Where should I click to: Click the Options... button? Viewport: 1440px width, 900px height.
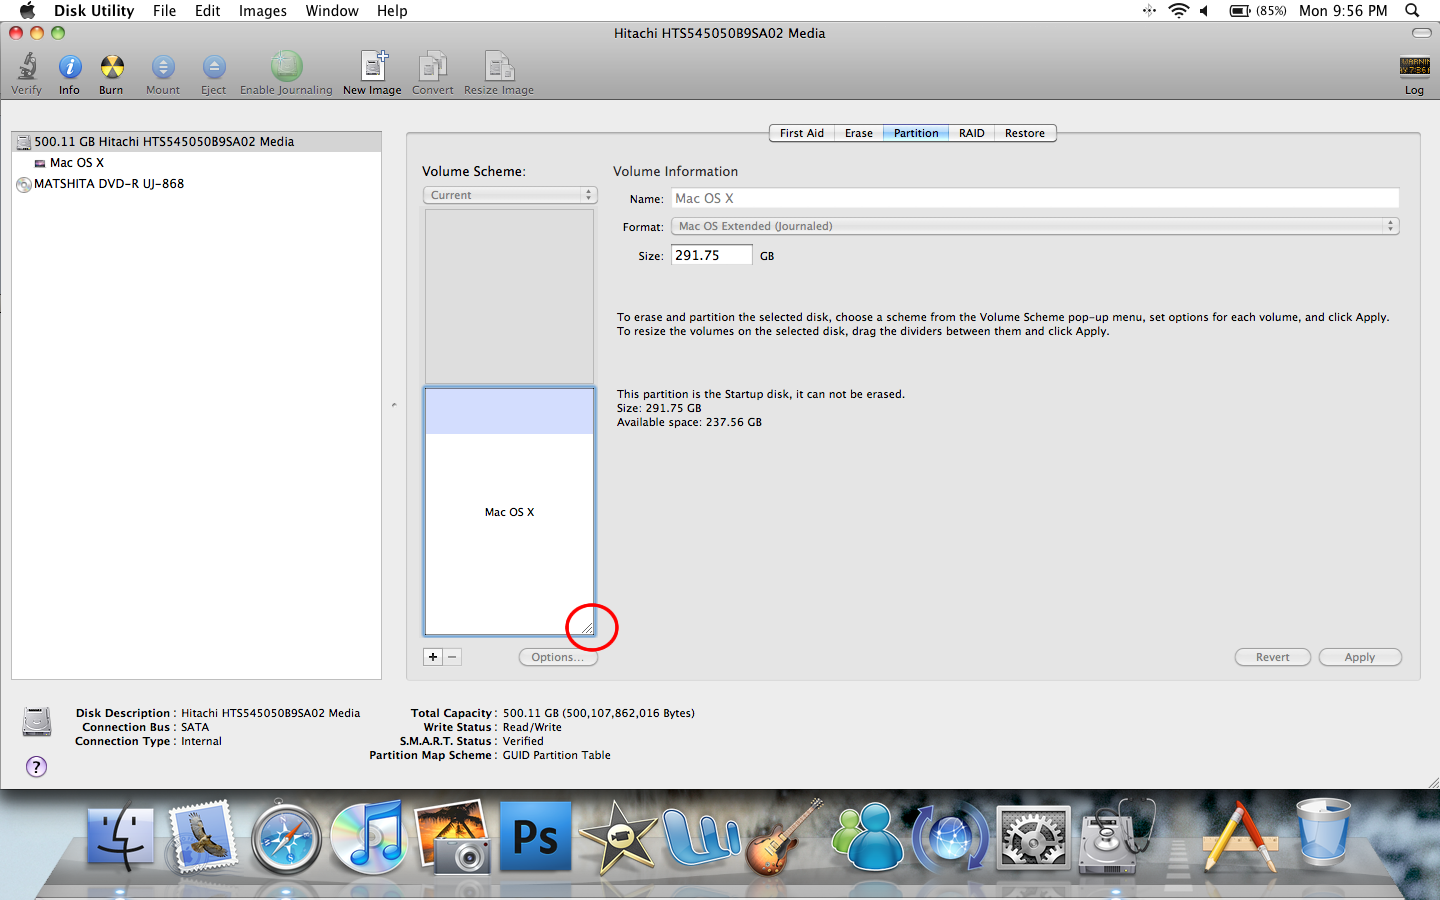558,657
